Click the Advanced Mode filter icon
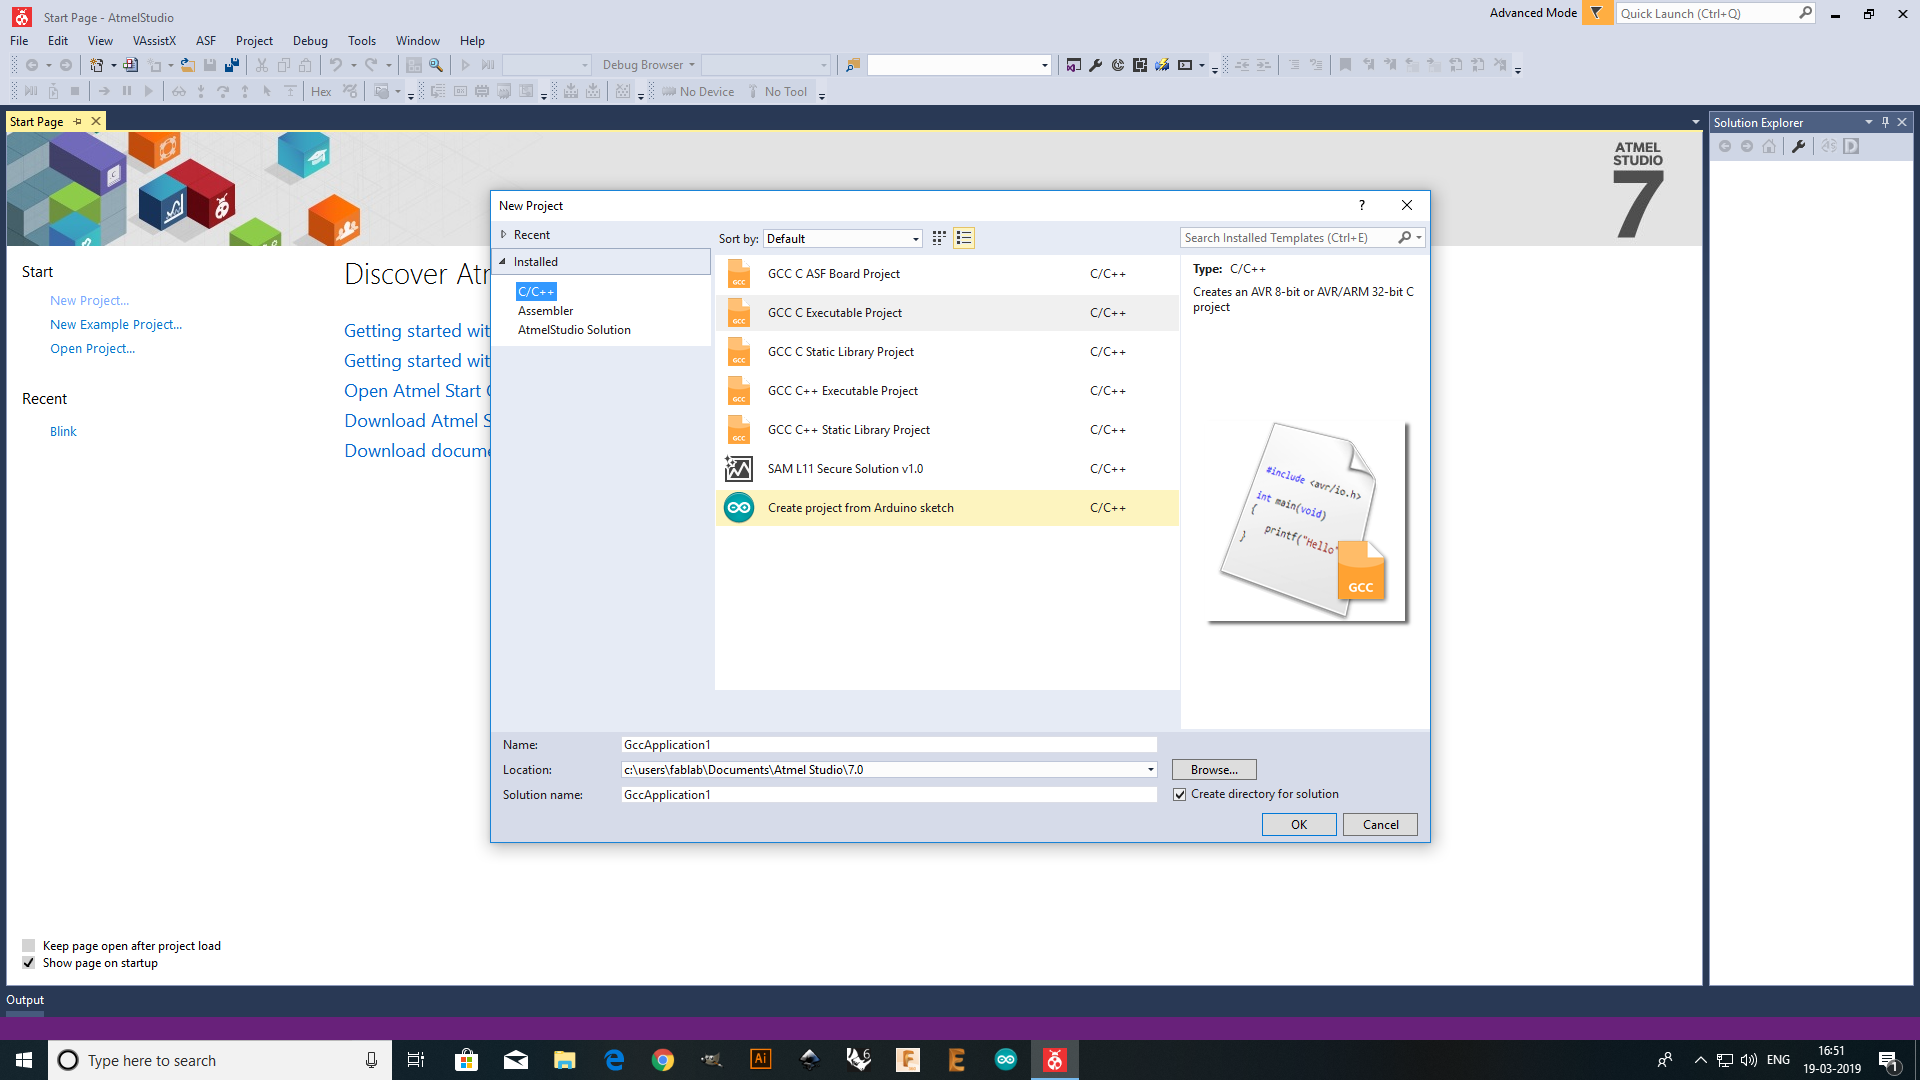 click(x=1597, y=13)
